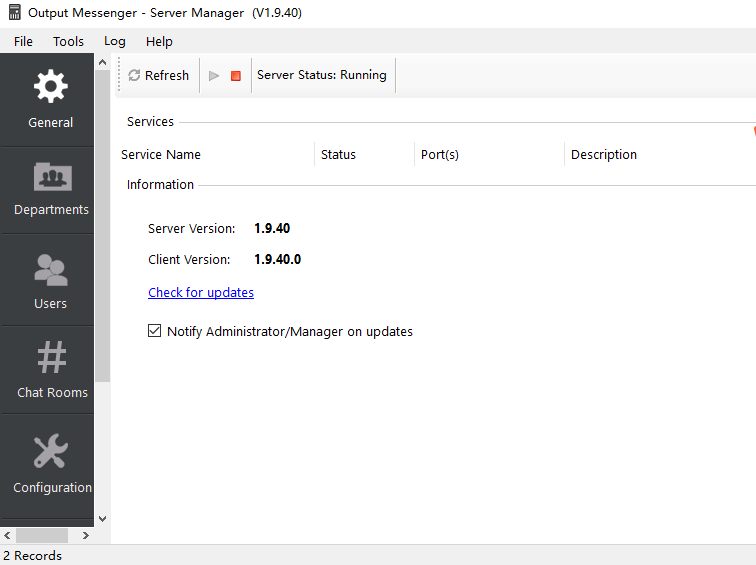Start the server with the play icon

(x=214, y=76)
